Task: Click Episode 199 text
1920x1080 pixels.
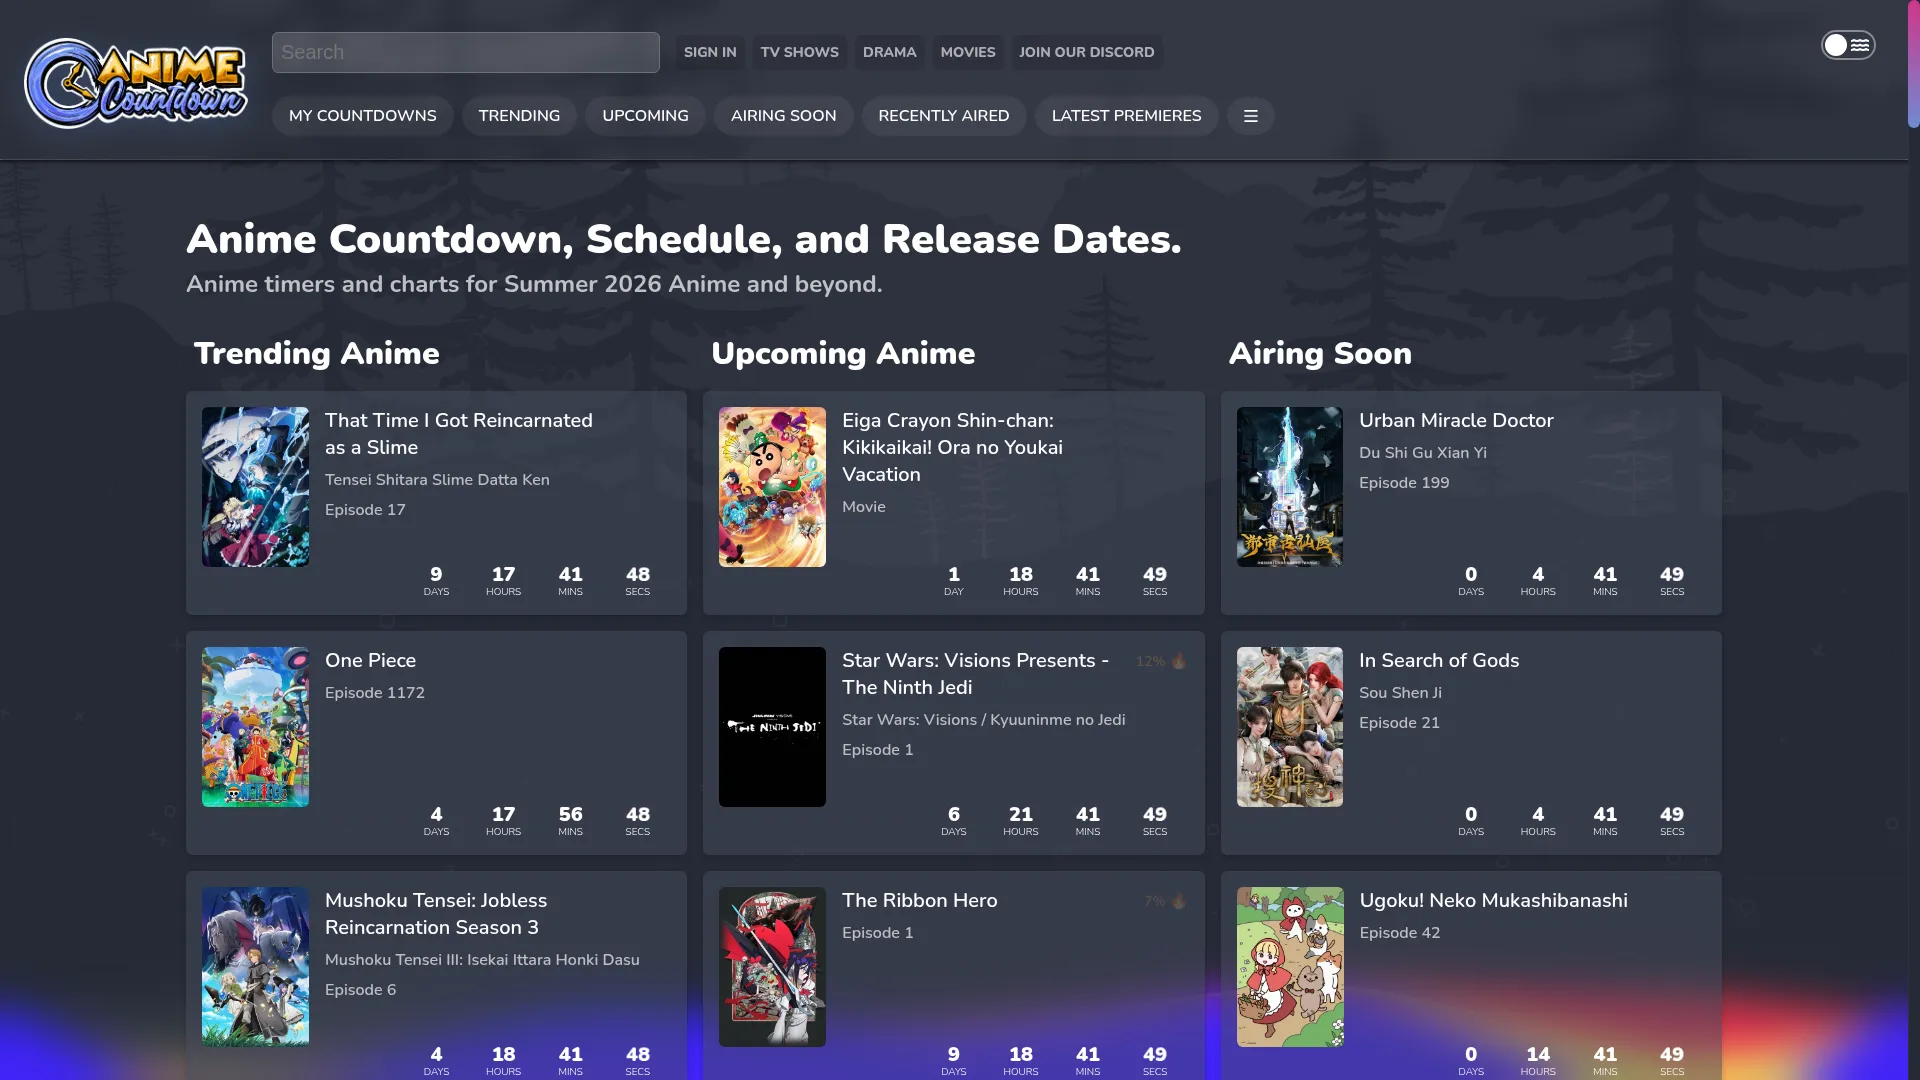Action: [x=1404, y=483]
